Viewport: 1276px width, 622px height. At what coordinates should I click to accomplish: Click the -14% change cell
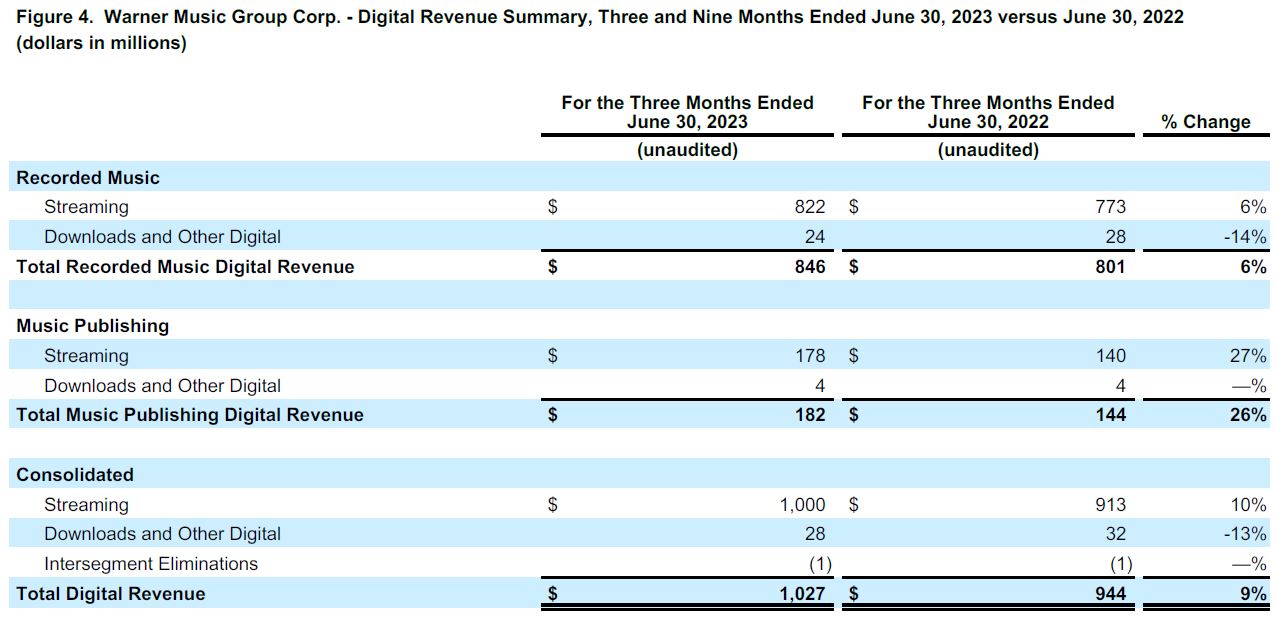click(1245, 237)
